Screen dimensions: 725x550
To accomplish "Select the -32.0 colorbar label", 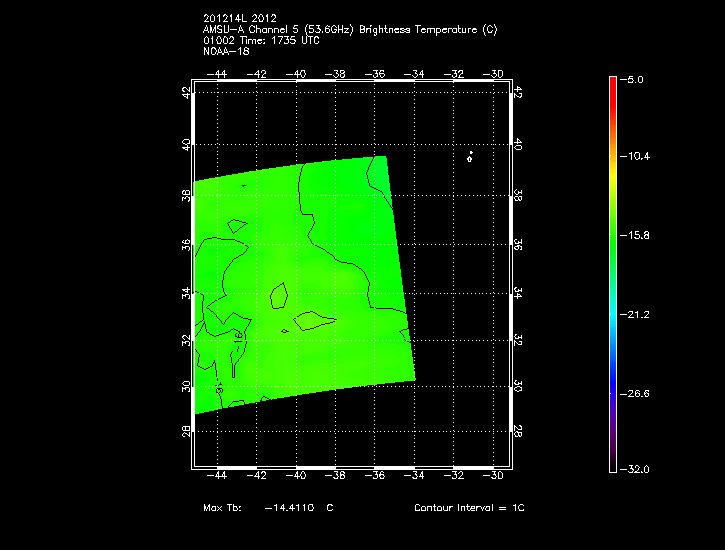I will point(640,469).
